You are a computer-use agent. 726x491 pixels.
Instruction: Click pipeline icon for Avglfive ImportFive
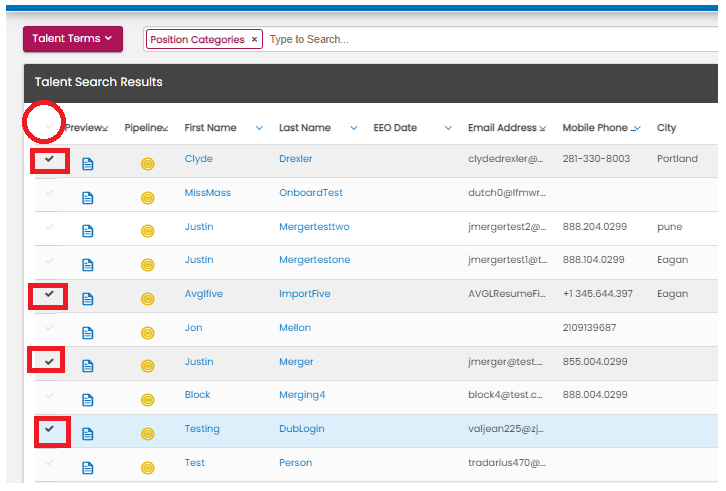(148, 299)
